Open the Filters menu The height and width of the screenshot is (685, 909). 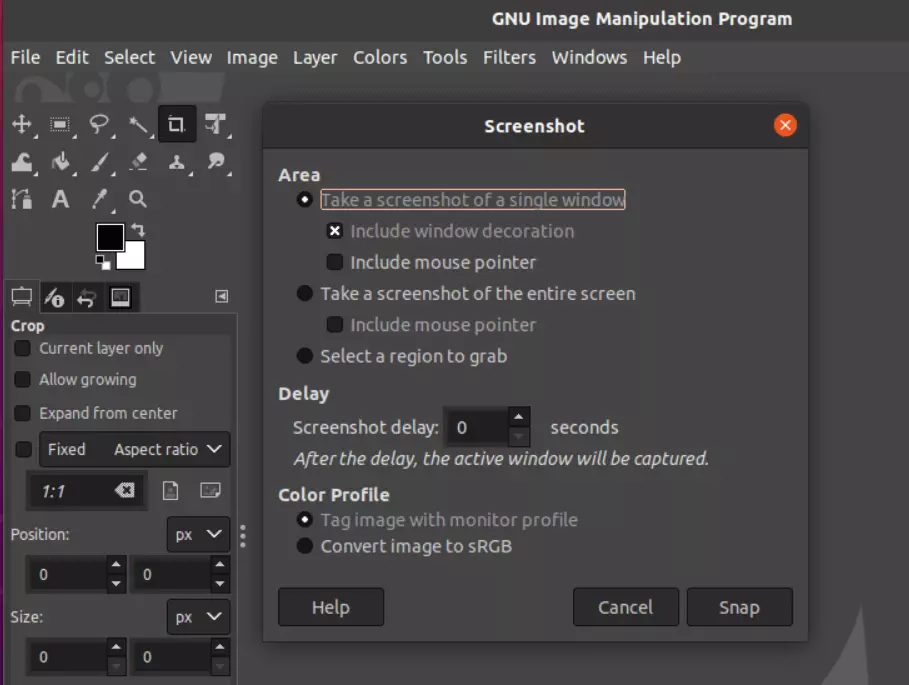point(510,57)
